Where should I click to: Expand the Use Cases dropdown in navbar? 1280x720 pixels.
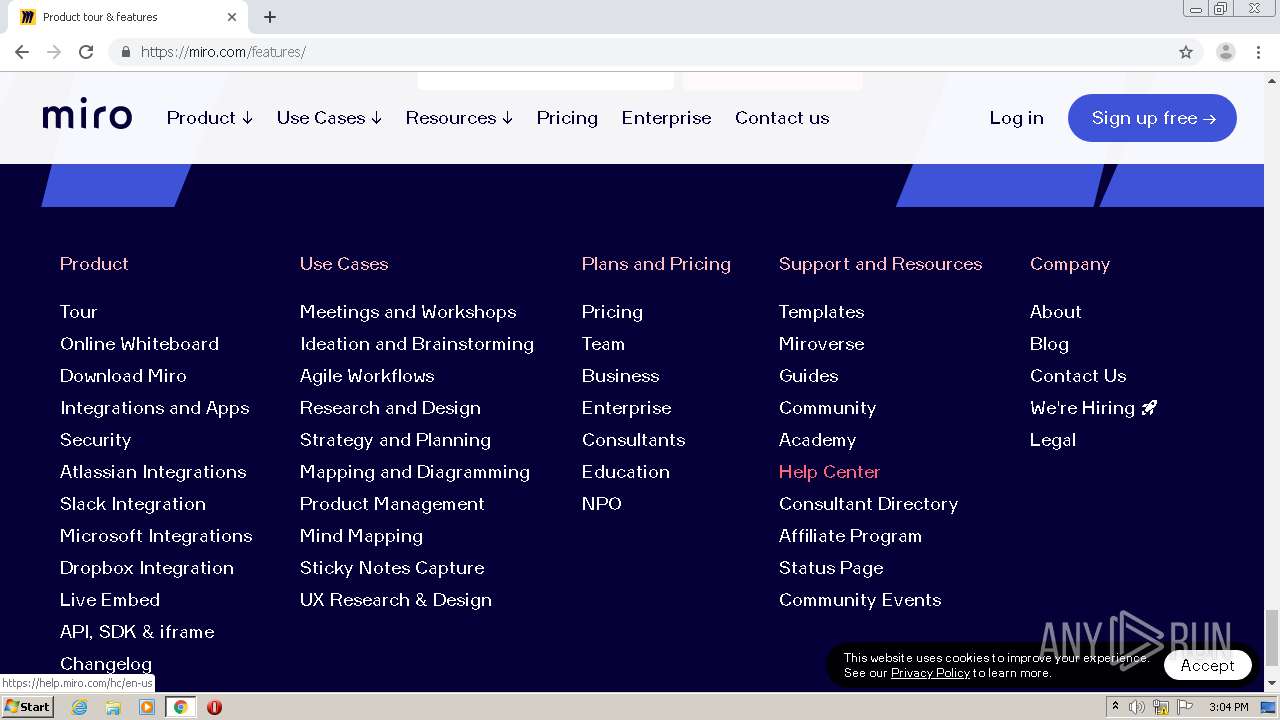click(x=329, y=118)
